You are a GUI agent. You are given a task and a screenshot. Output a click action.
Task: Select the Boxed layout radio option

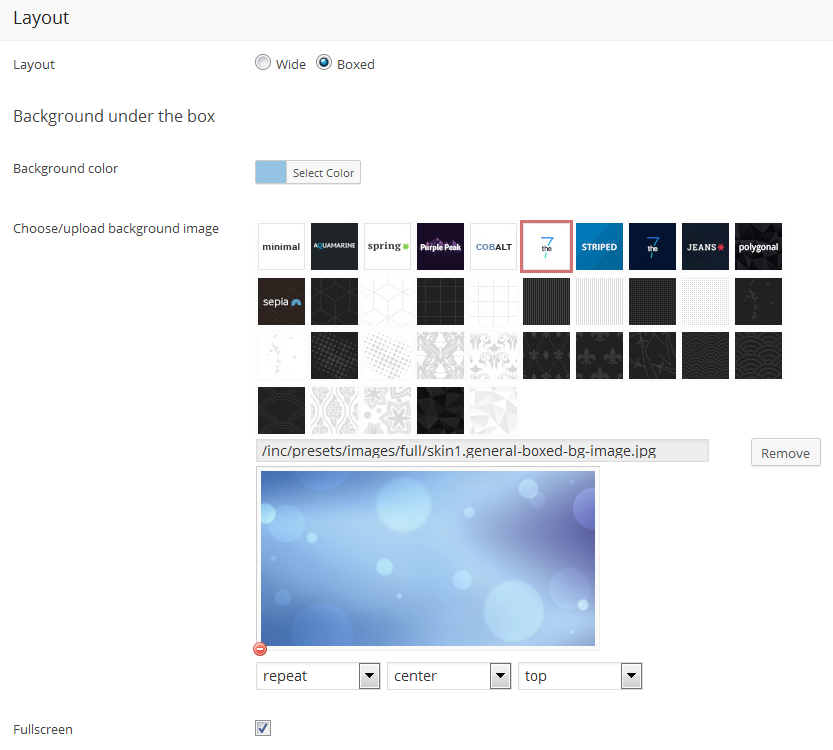click(324, 63)
